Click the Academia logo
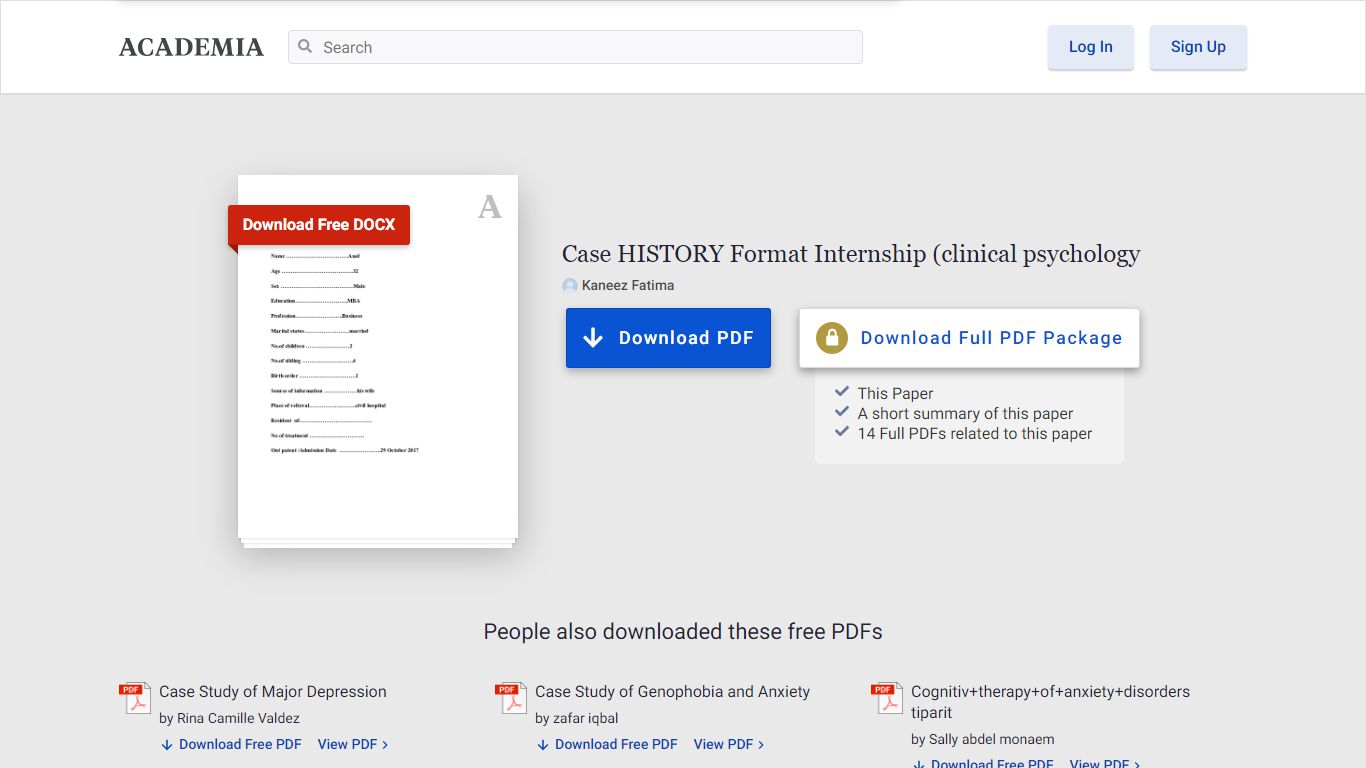1366x768 pixels. pos(191,47)
